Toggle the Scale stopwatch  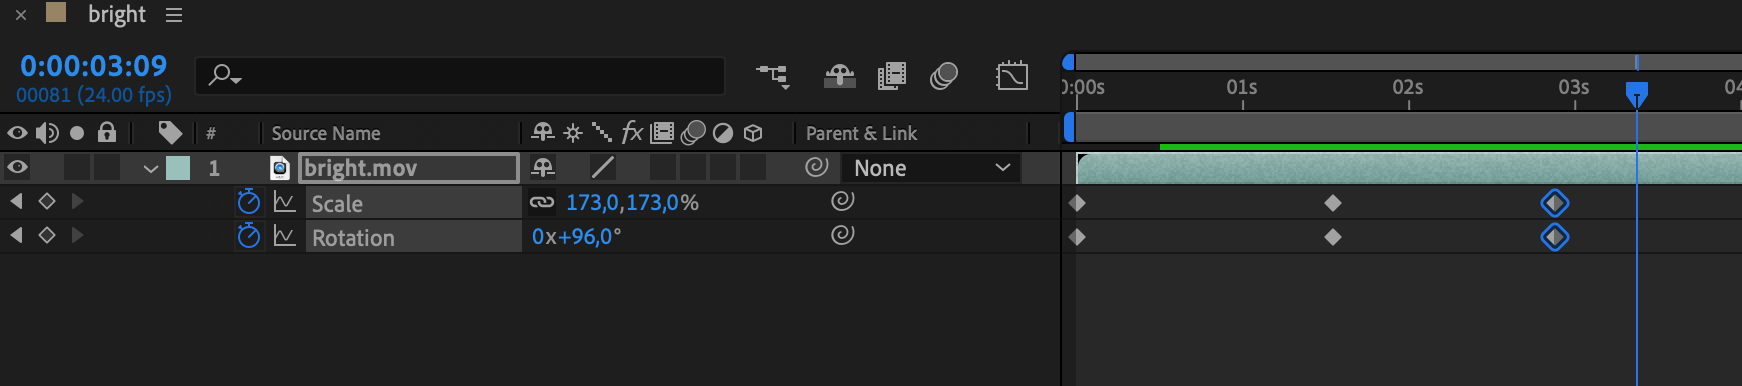coord(248,202)
